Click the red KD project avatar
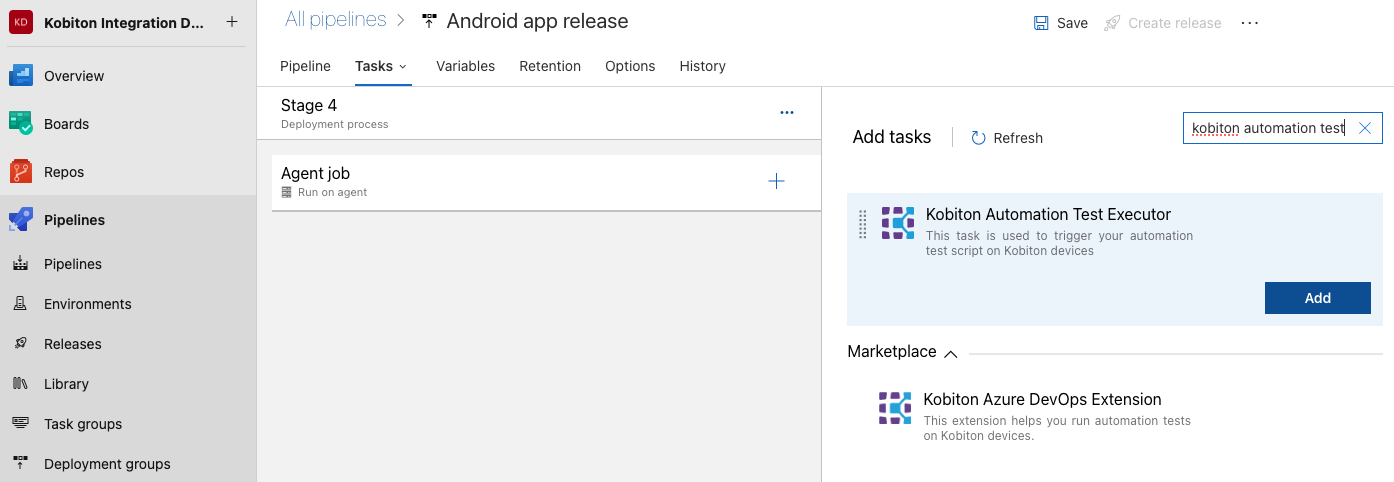 coord(21,22)
